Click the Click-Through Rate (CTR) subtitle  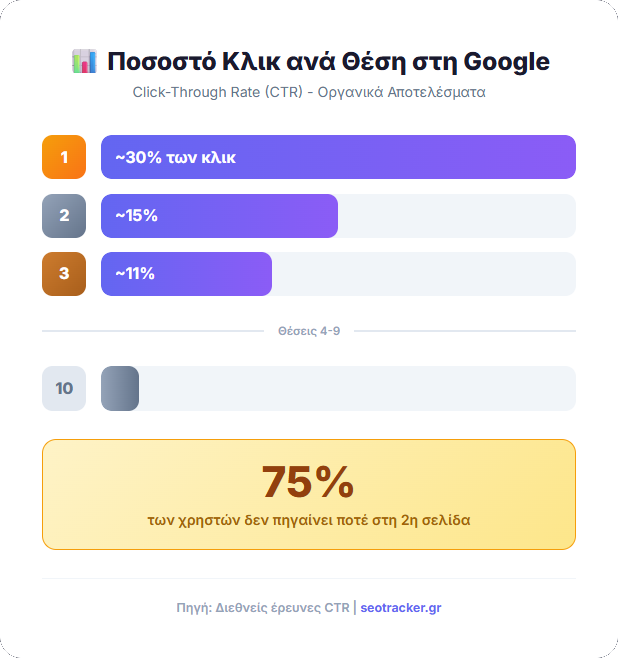[x=309, y=92]
